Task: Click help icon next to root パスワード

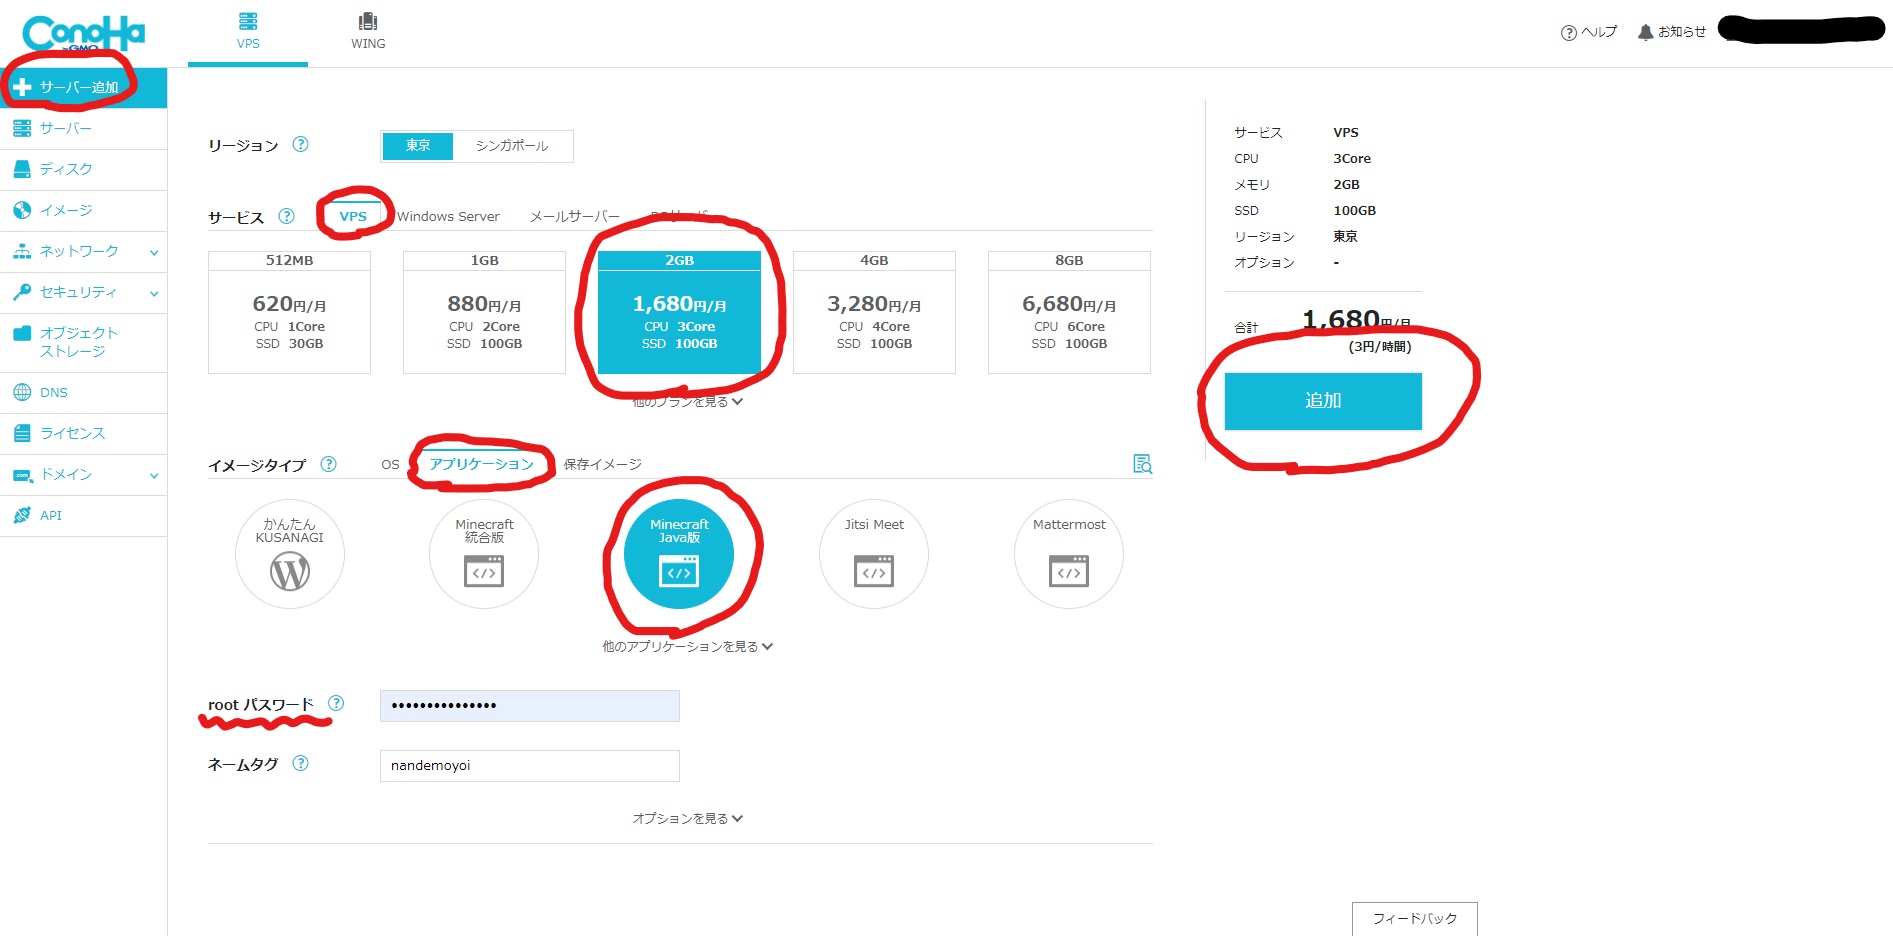Action: [336, 703]
